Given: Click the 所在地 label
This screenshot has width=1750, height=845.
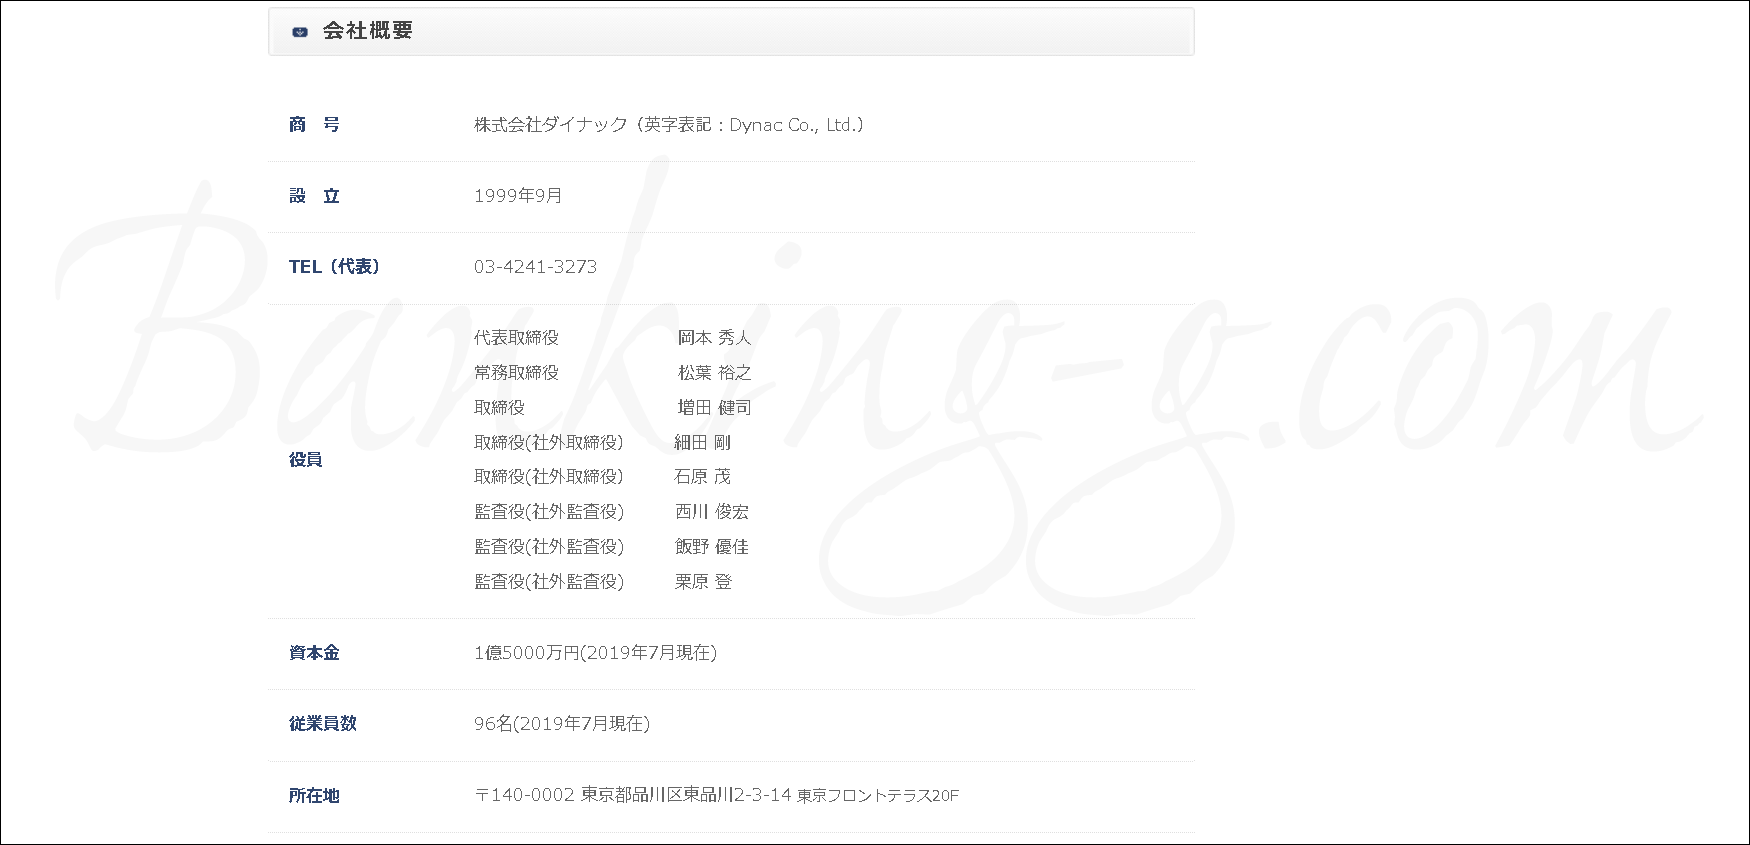Looking at the screenshot, I should 314,796.
